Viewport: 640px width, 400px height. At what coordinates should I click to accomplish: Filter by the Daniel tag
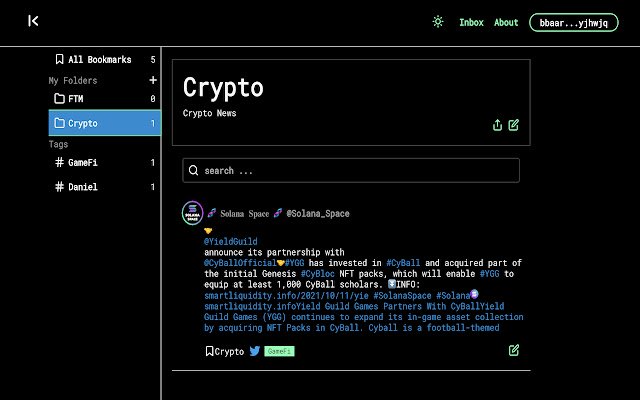pyautogui.click(x=105, y=187)
